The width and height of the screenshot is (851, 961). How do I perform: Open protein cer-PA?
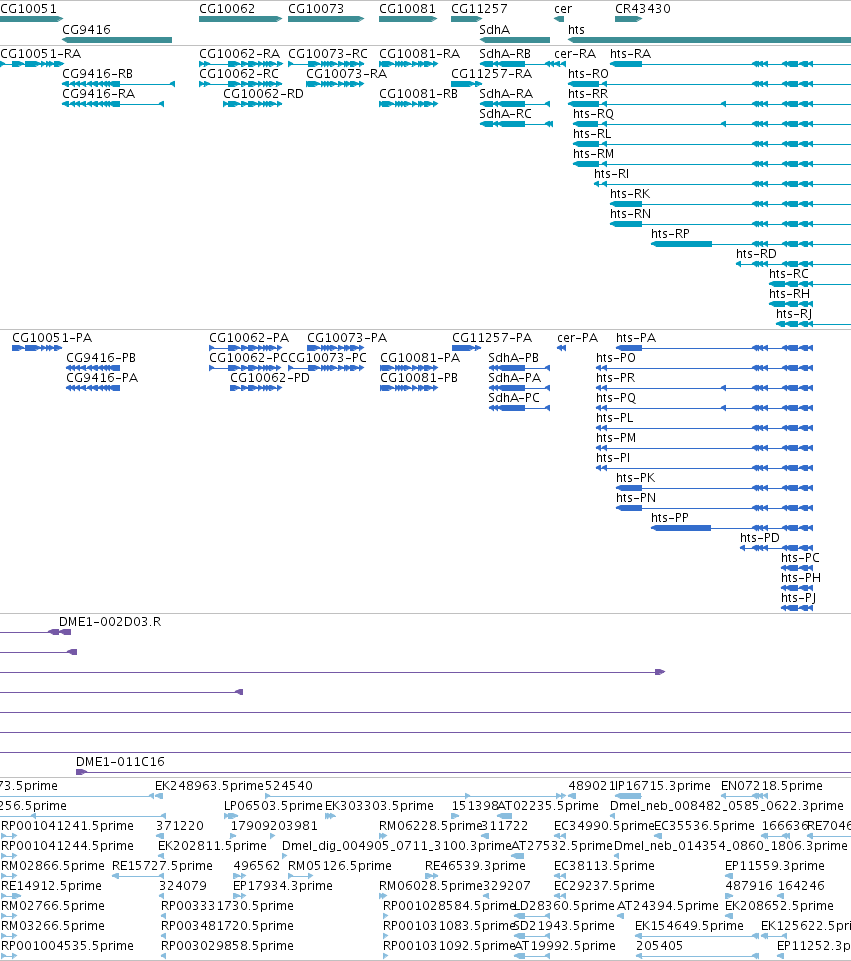[561, 348]
